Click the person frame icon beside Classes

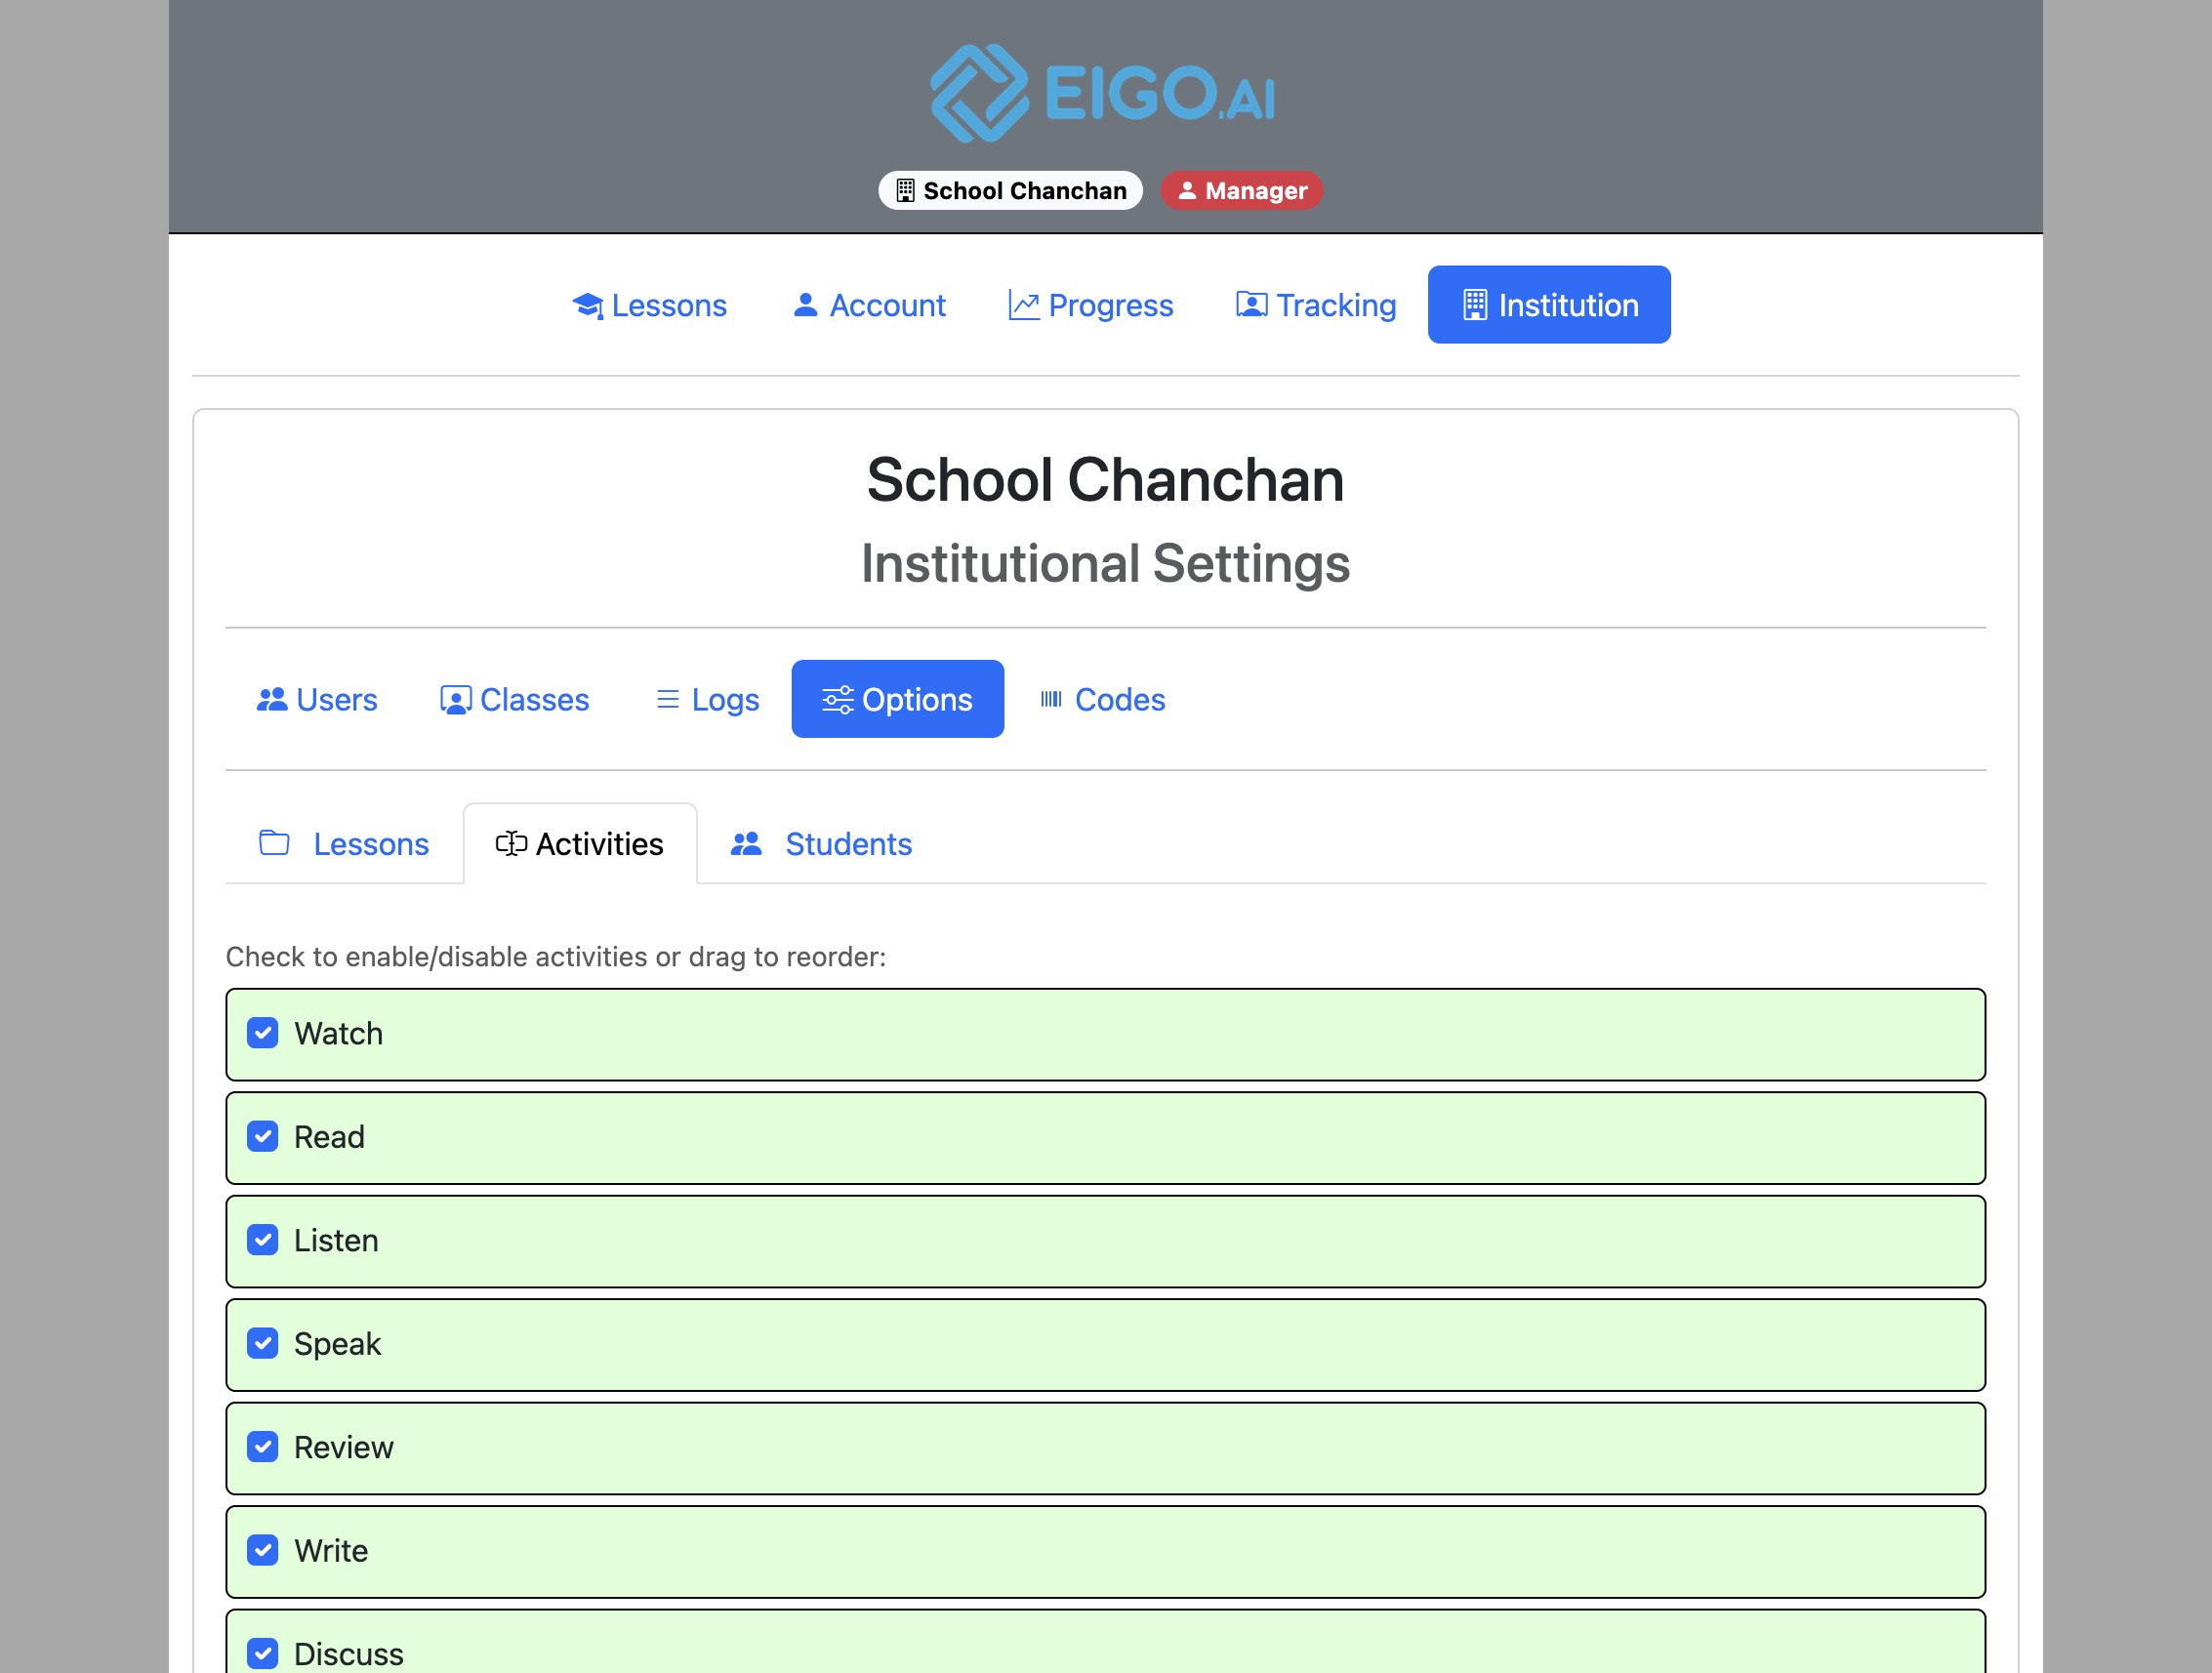click(456, 700)
